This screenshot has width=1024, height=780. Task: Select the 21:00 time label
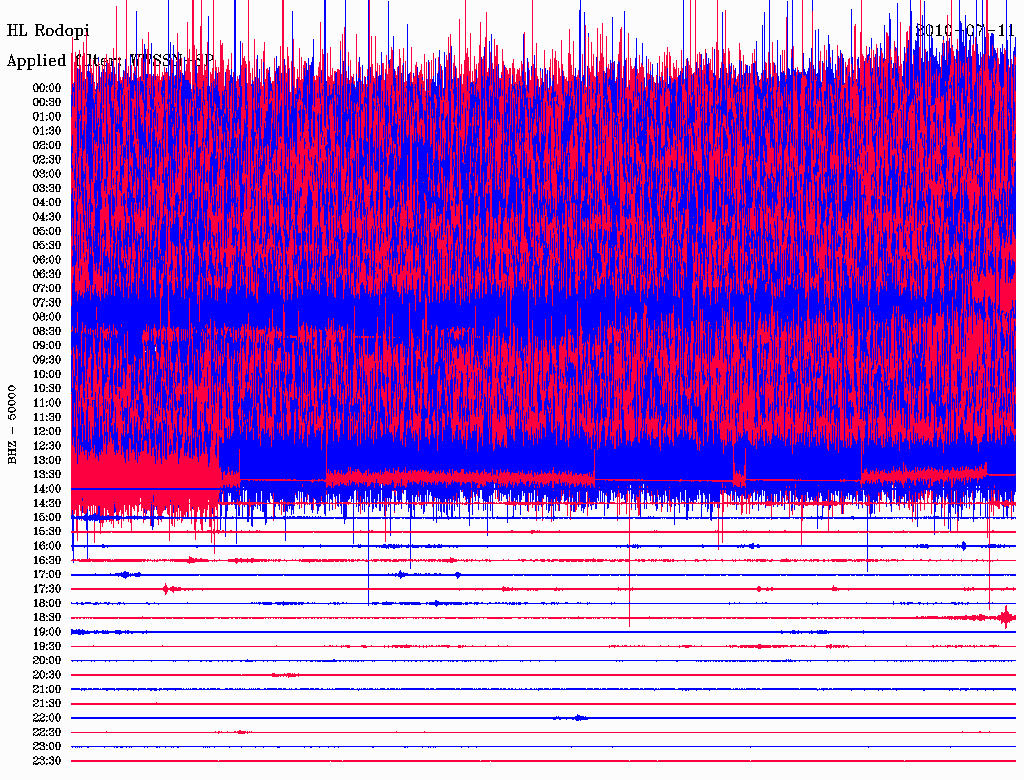coord(47,689)
